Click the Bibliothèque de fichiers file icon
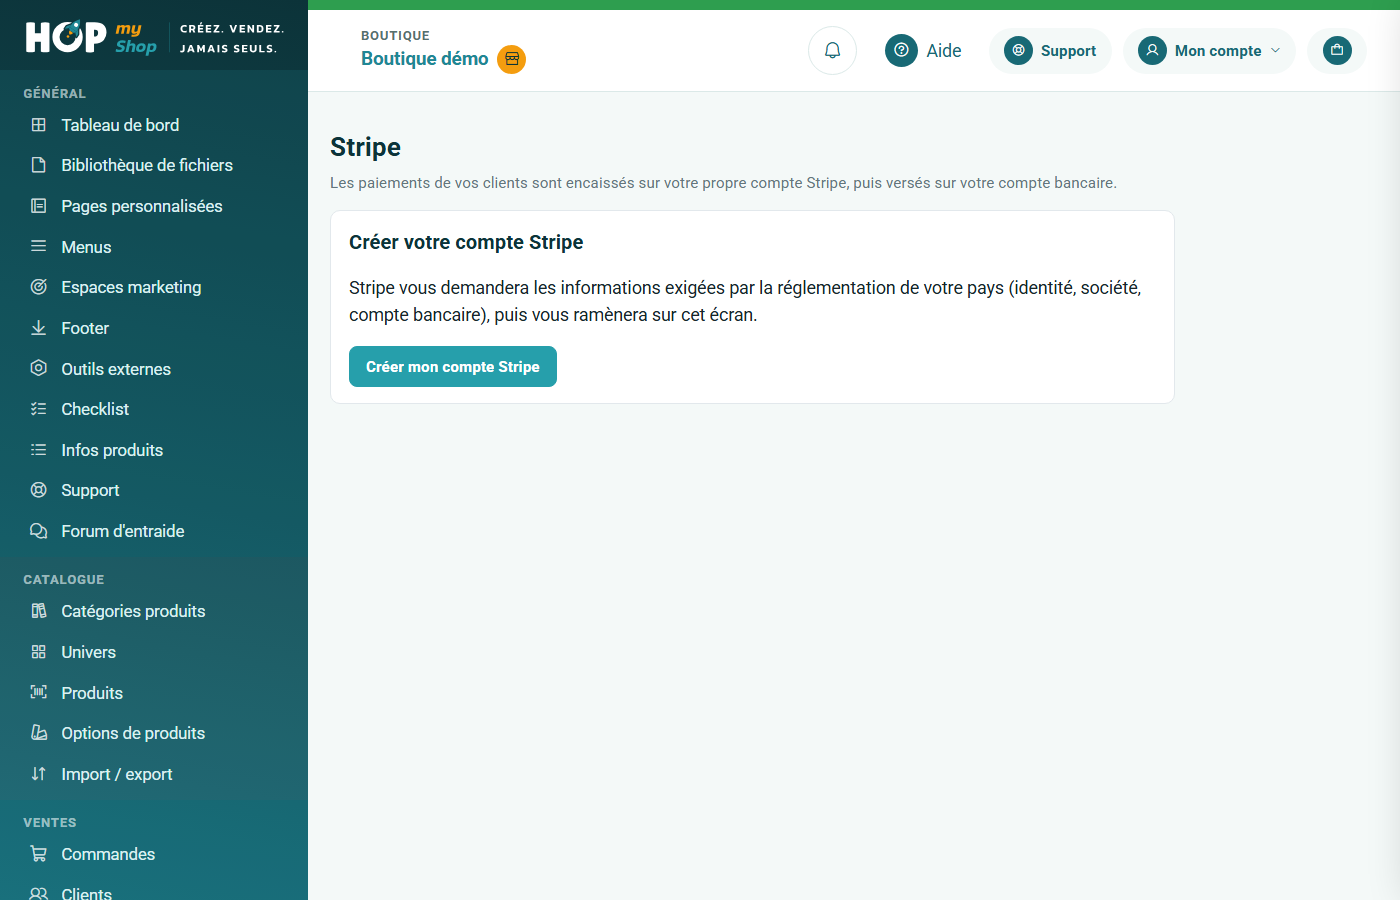 click(x=38, y=165)
